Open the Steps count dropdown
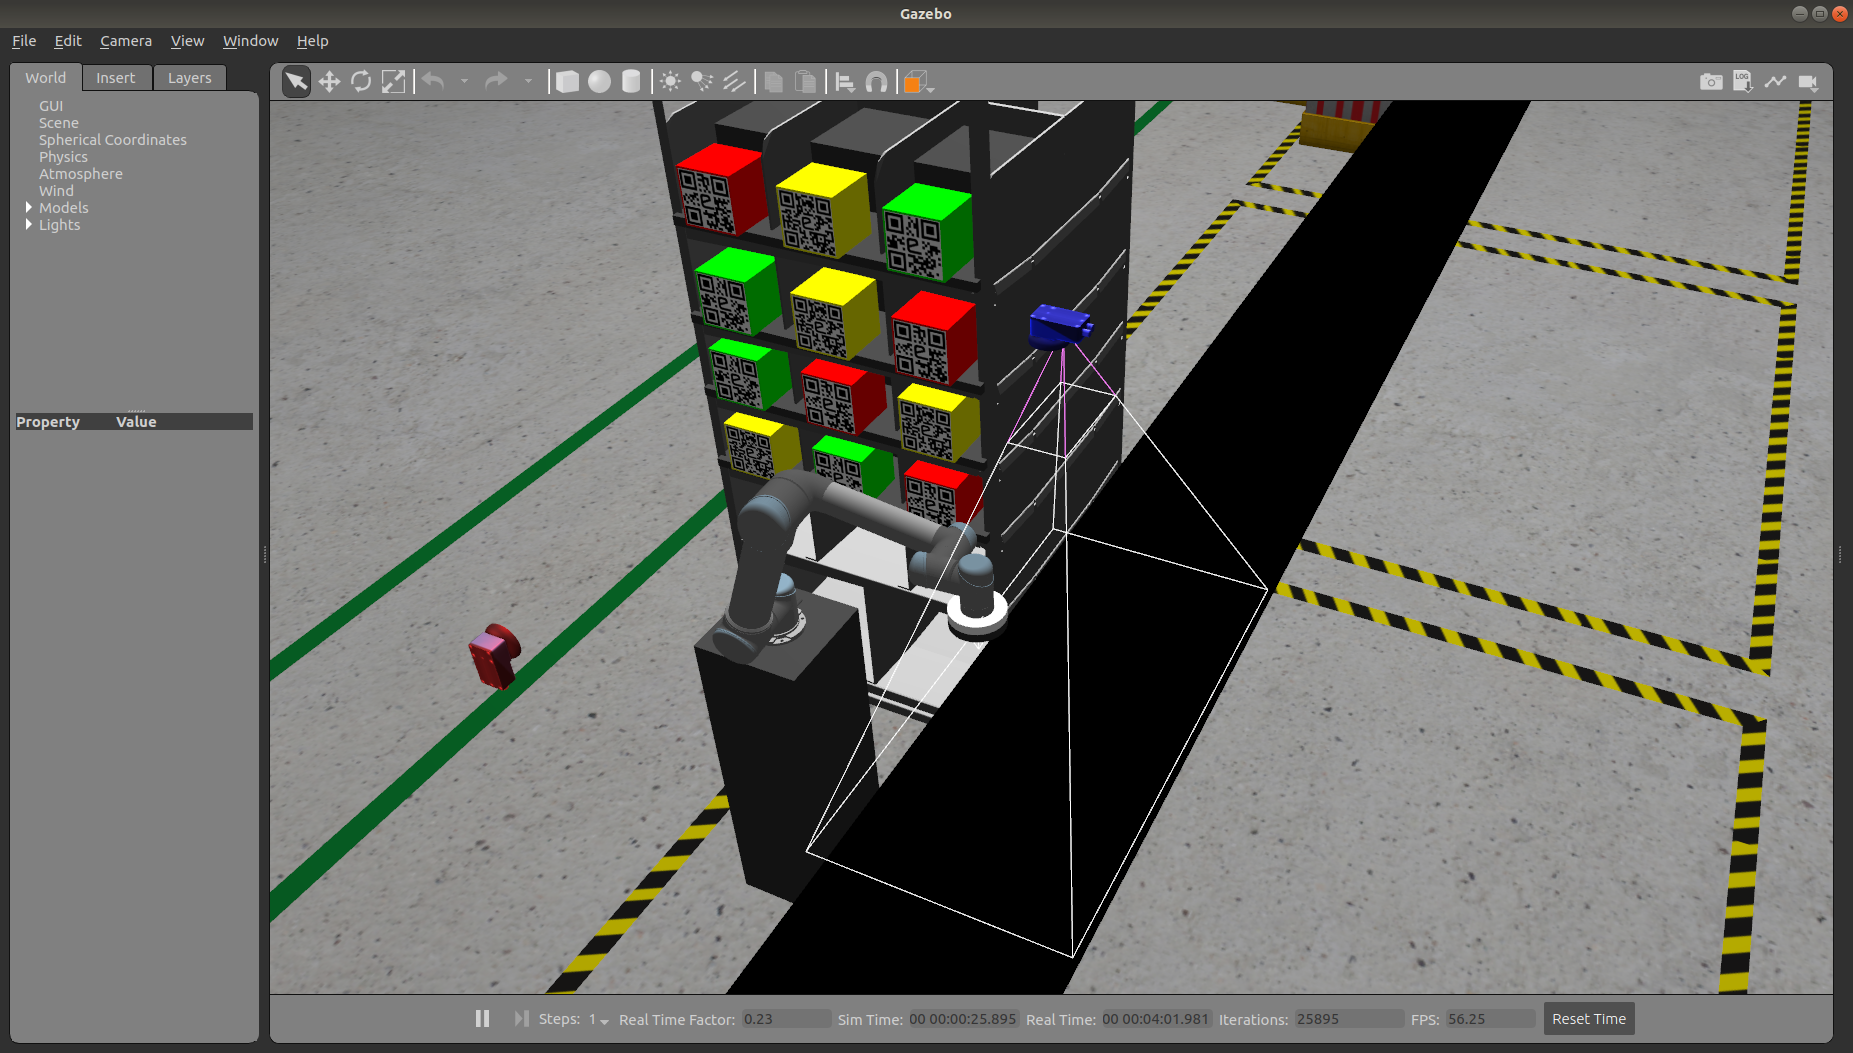 pyautogui.click(x=598, y=1019)
